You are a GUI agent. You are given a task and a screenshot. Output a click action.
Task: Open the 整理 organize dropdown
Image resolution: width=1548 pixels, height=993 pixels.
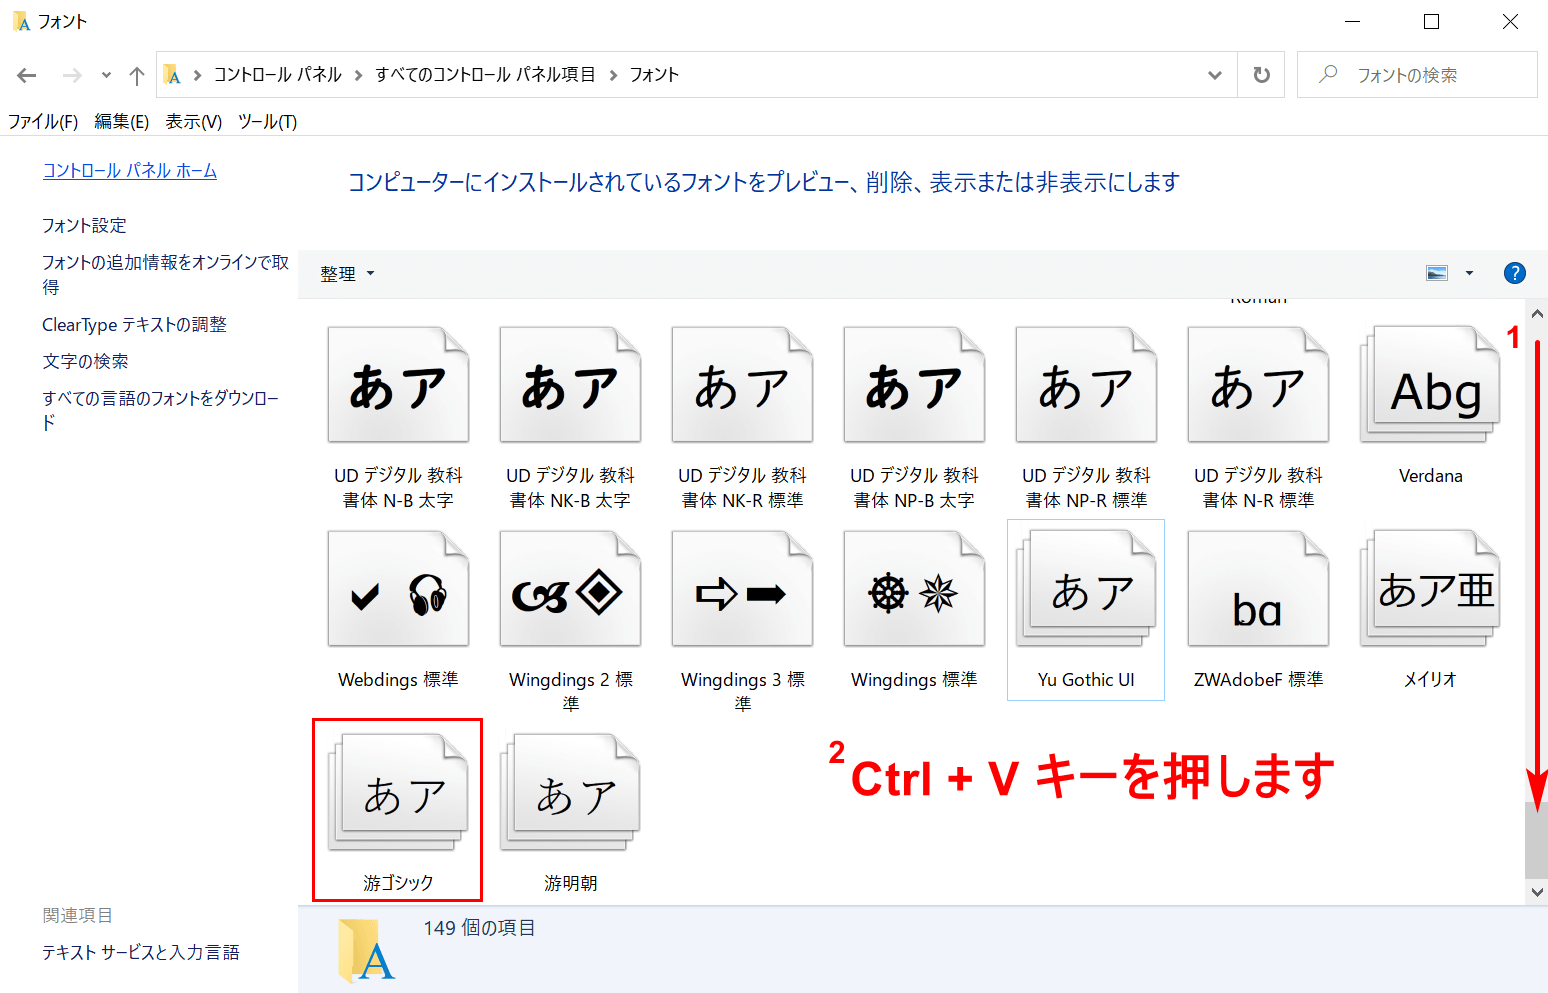pyautogui.click(x=347, y=273)
